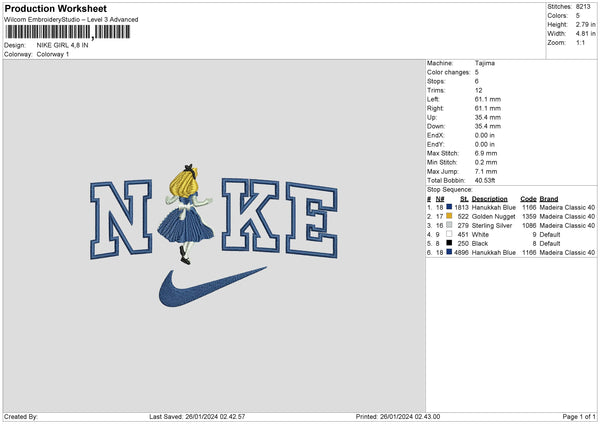Click the Max Jump value 7.1 mm

pos(486,172)
